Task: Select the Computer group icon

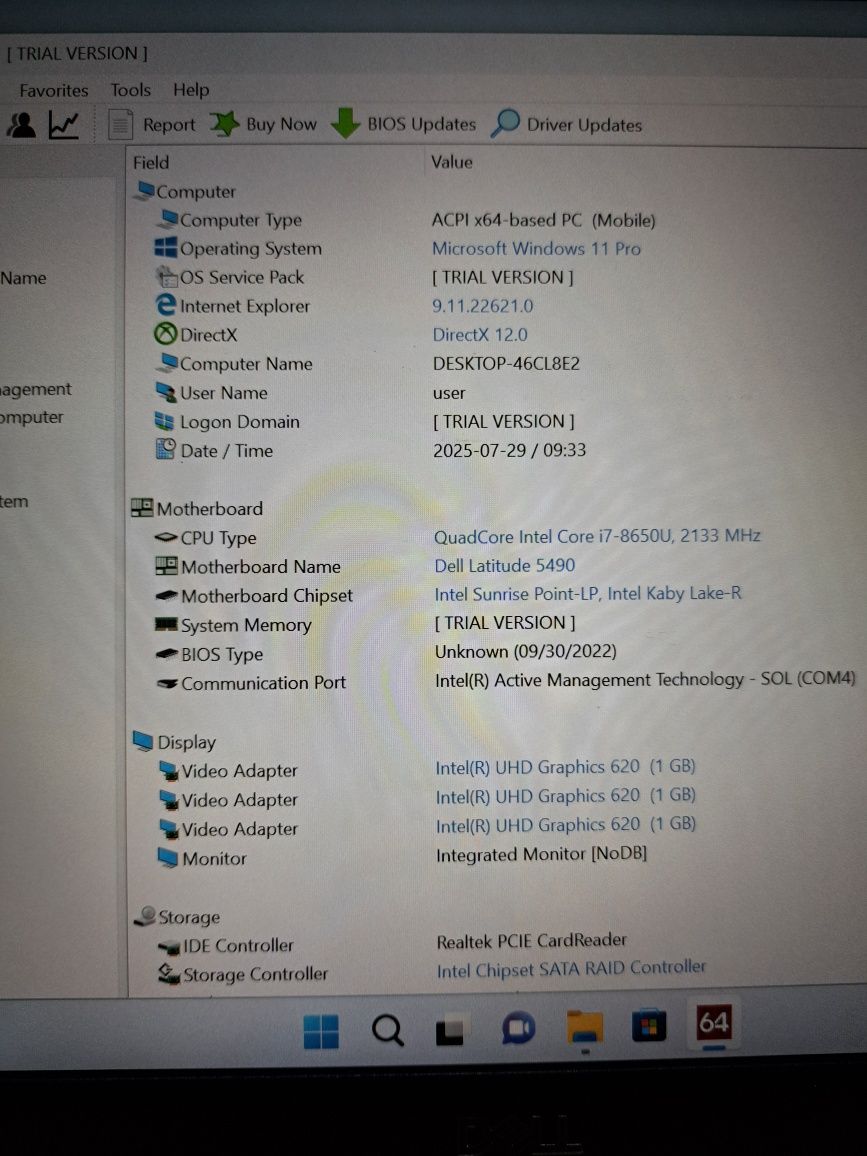Action: click(x=144, y=190)
